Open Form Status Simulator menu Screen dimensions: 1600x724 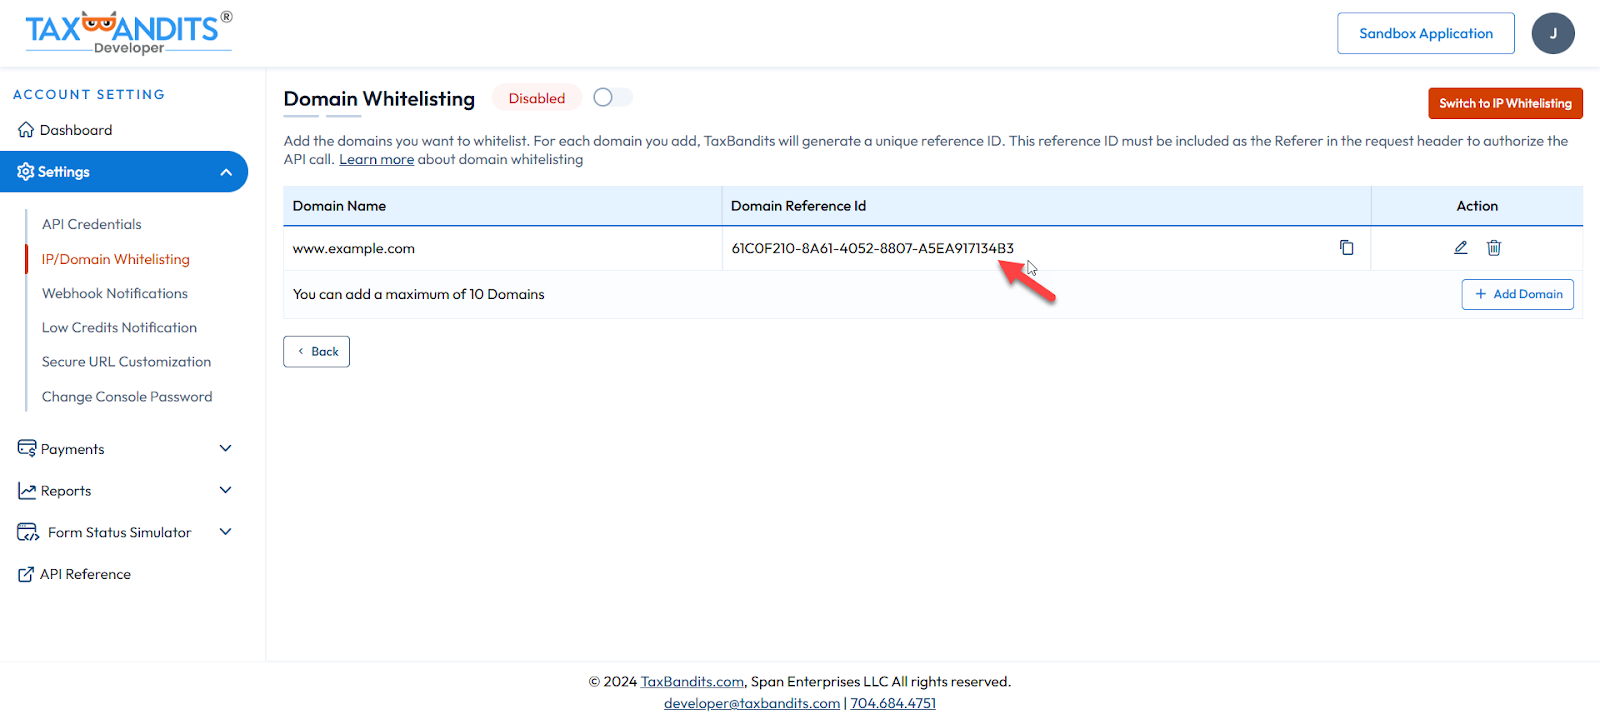tap(119, 533)
